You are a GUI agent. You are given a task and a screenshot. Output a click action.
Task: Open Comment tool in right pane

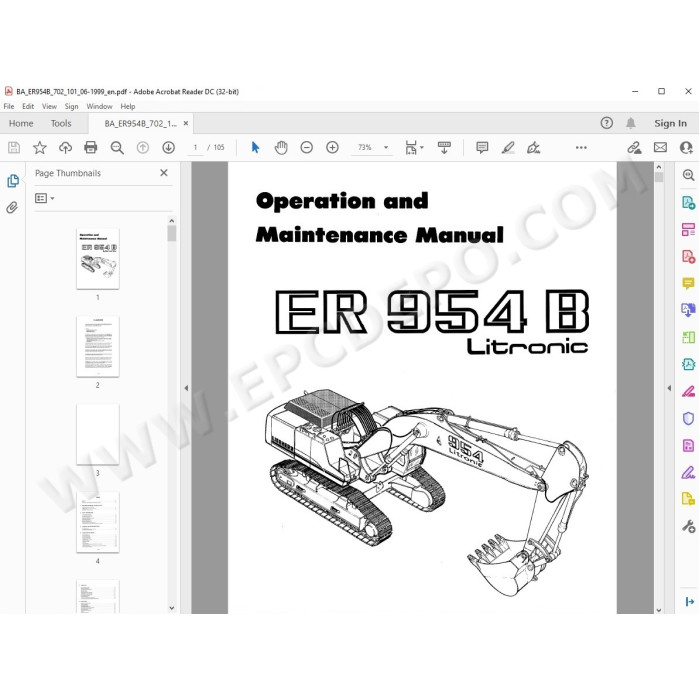pyautogui.click(x=688, y=283)
